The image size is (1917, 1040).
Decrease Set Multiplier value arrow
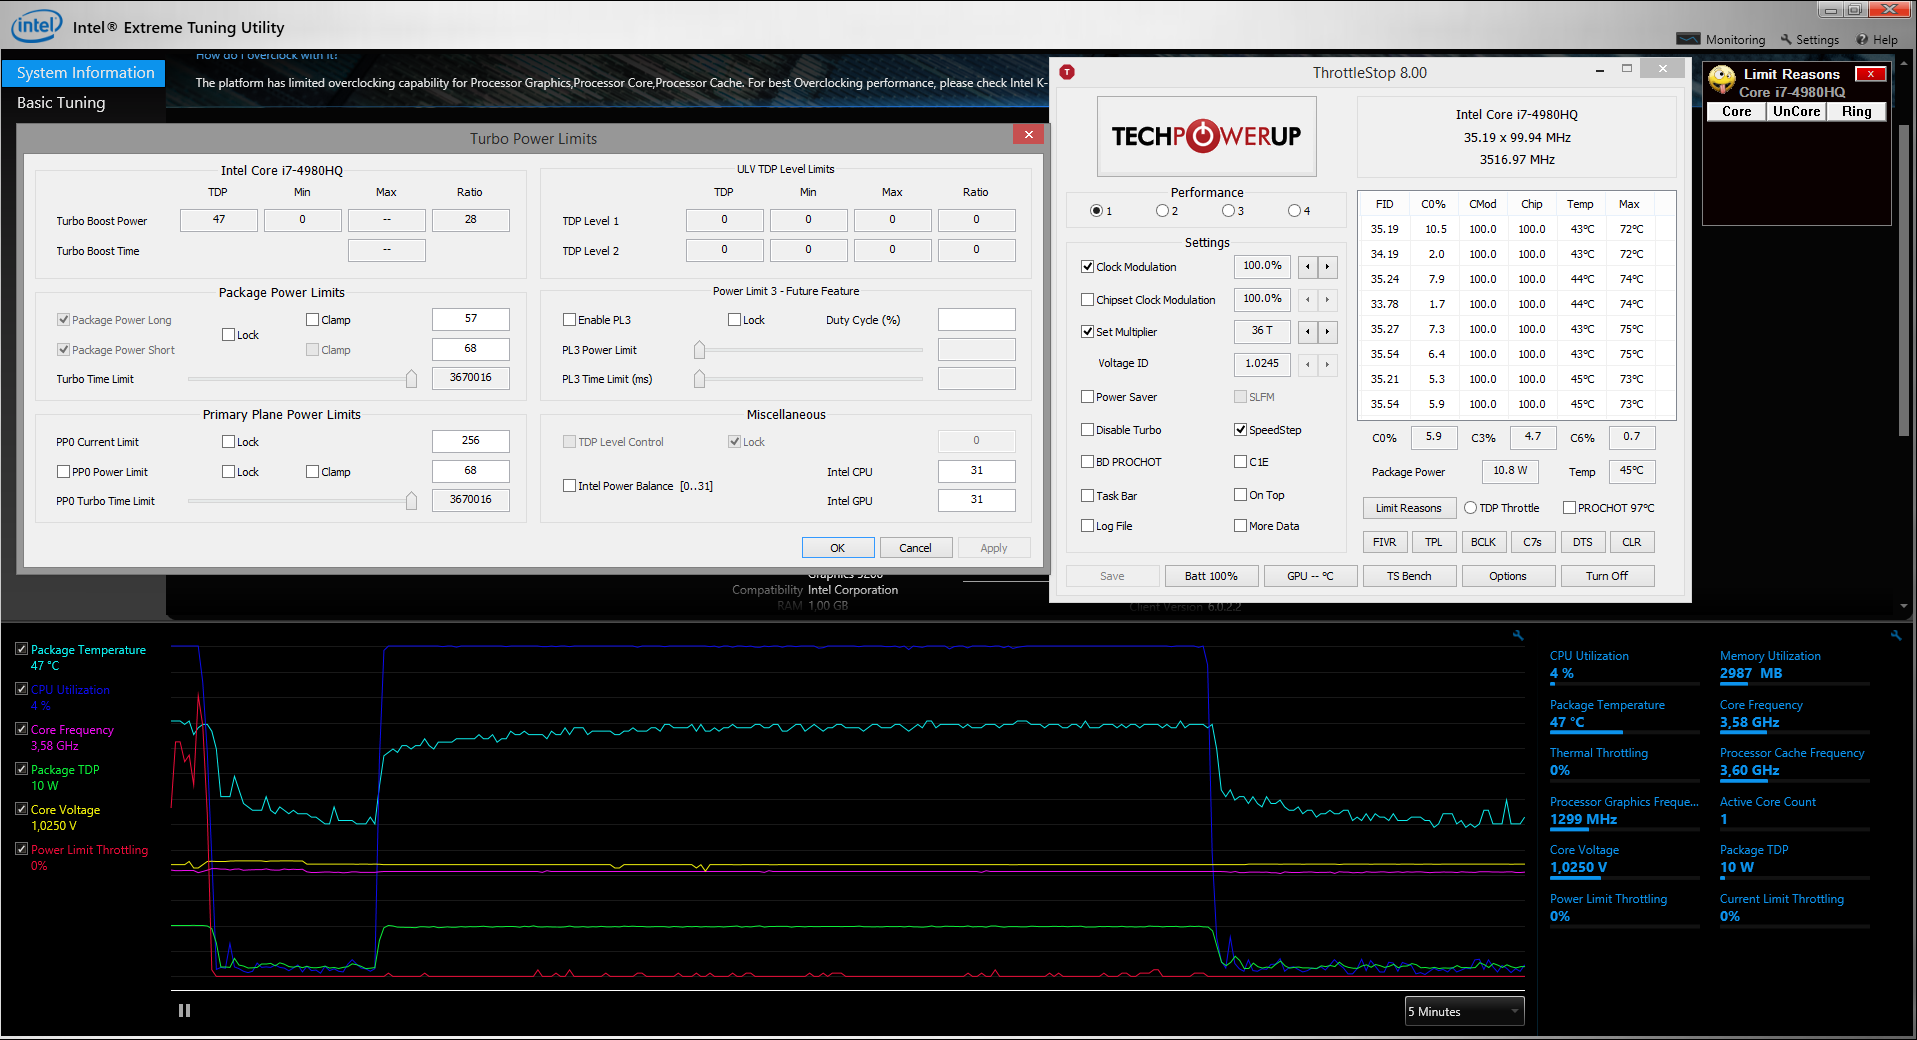1307,331
